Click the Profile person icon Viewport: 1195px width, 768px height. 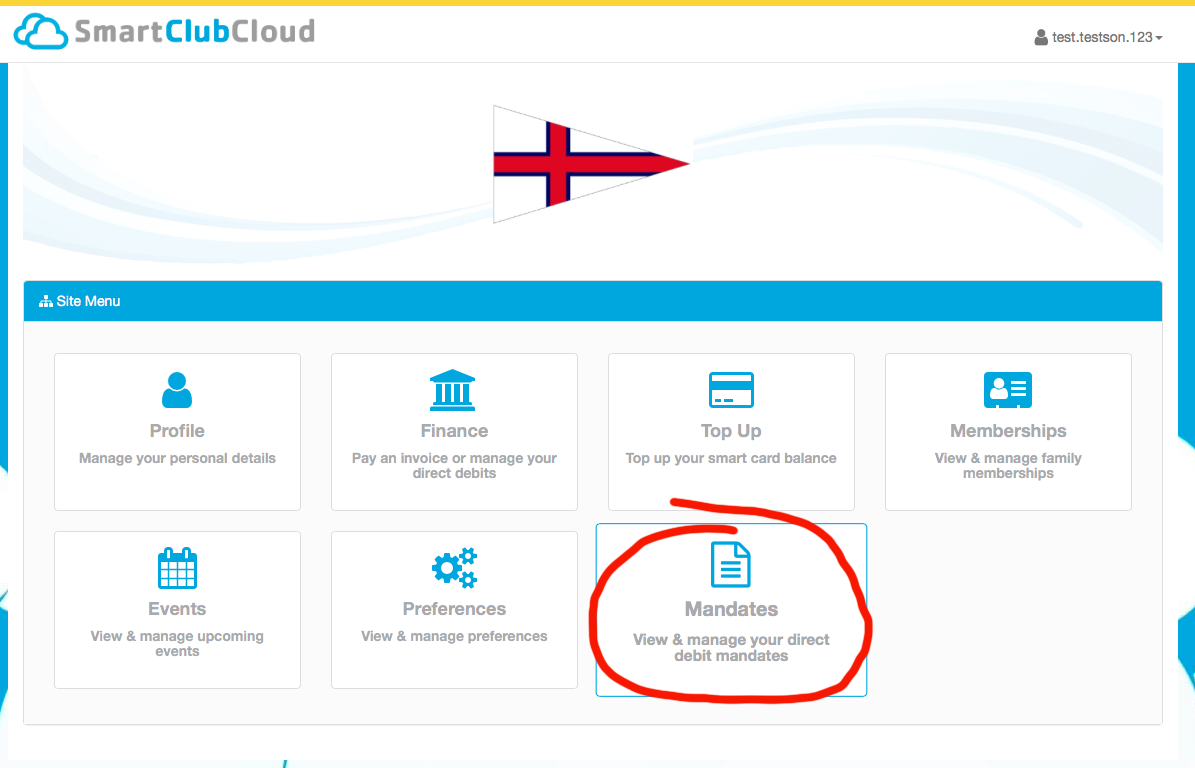177,390
